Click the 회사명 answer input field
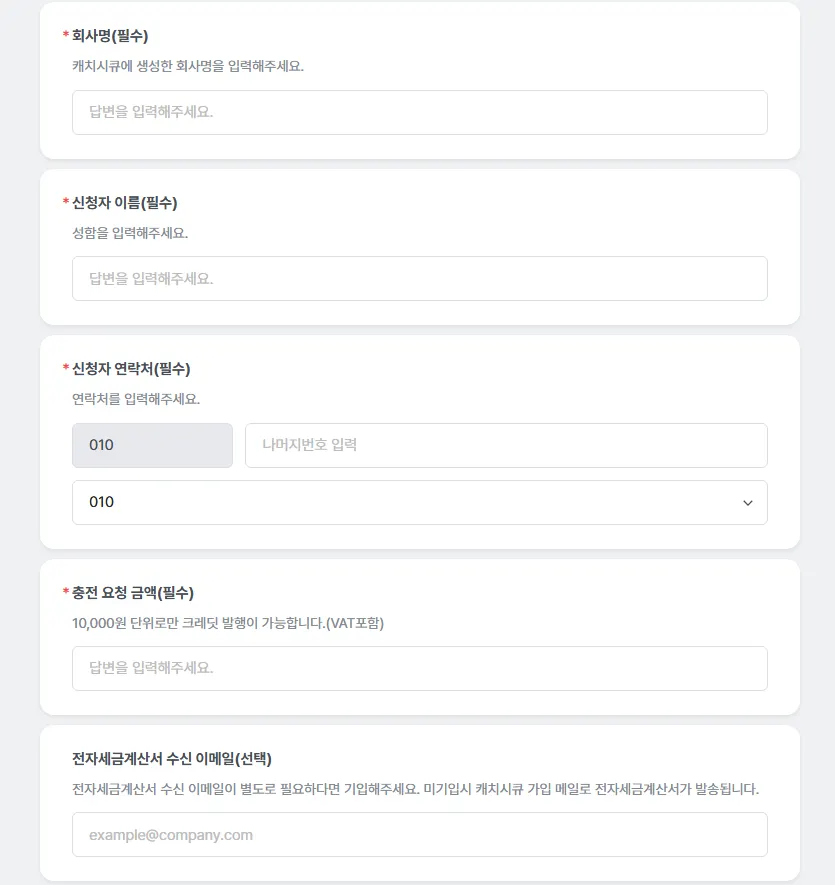This screenshot has height=885, width=835. pos(419,113)
